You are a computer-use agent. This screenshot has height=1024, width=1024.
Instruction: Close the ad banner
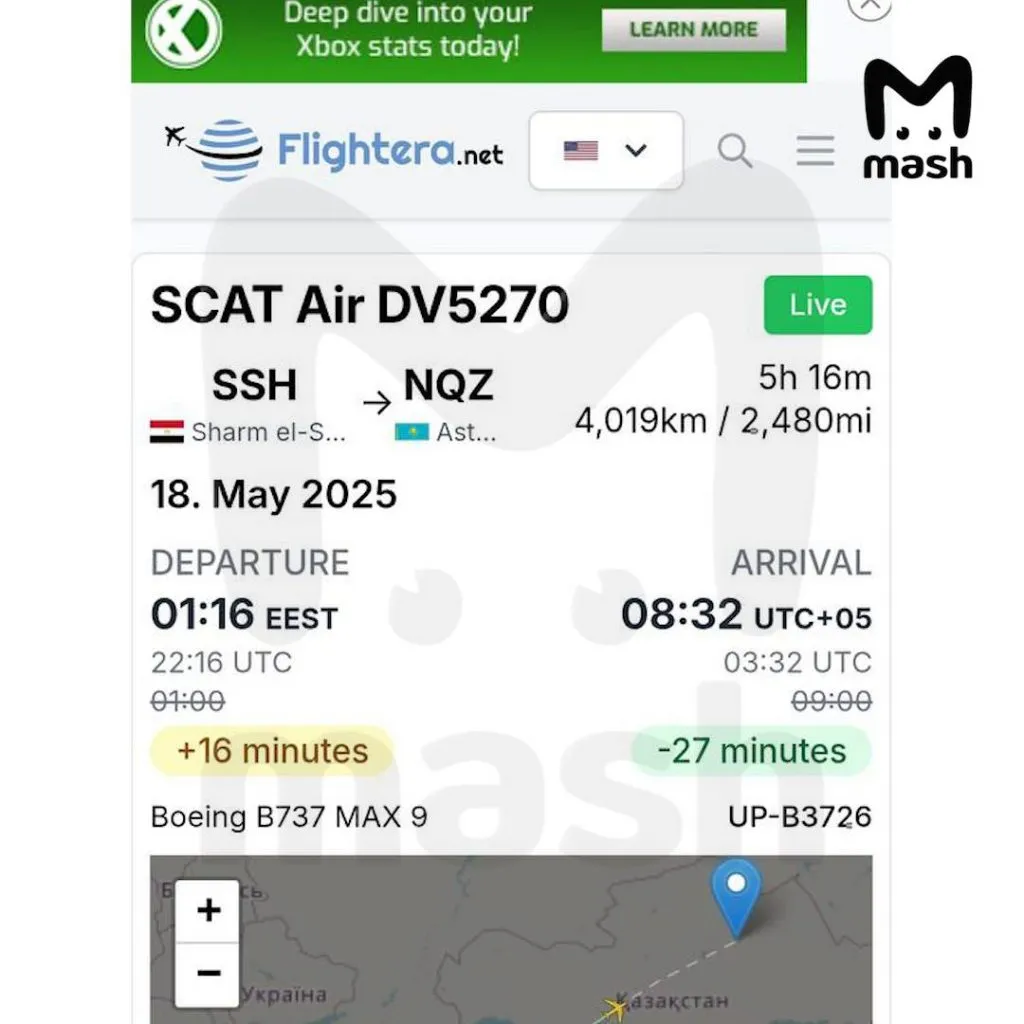[x=868, y=6]
